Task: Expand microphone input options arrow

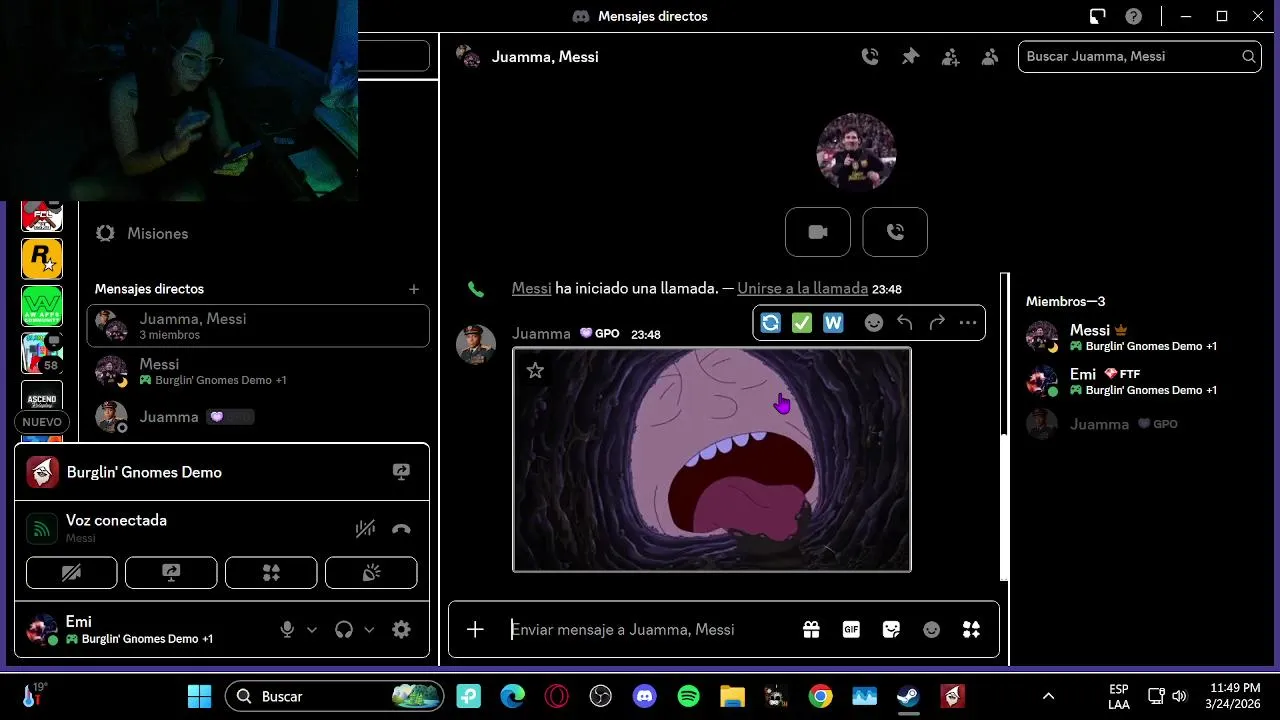Action: 312,629
